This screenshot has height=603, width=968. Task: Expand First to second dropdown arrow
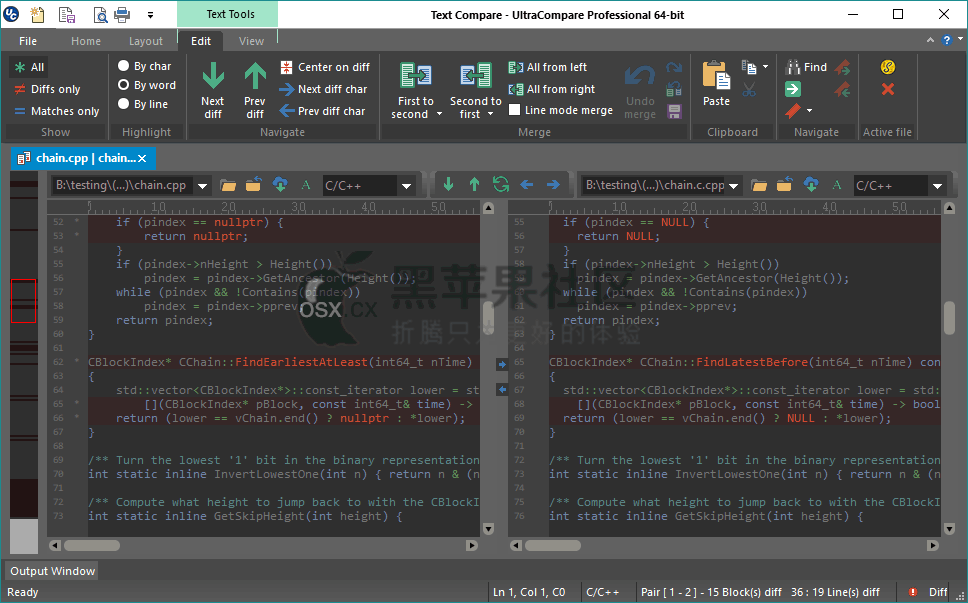point(440,114)
